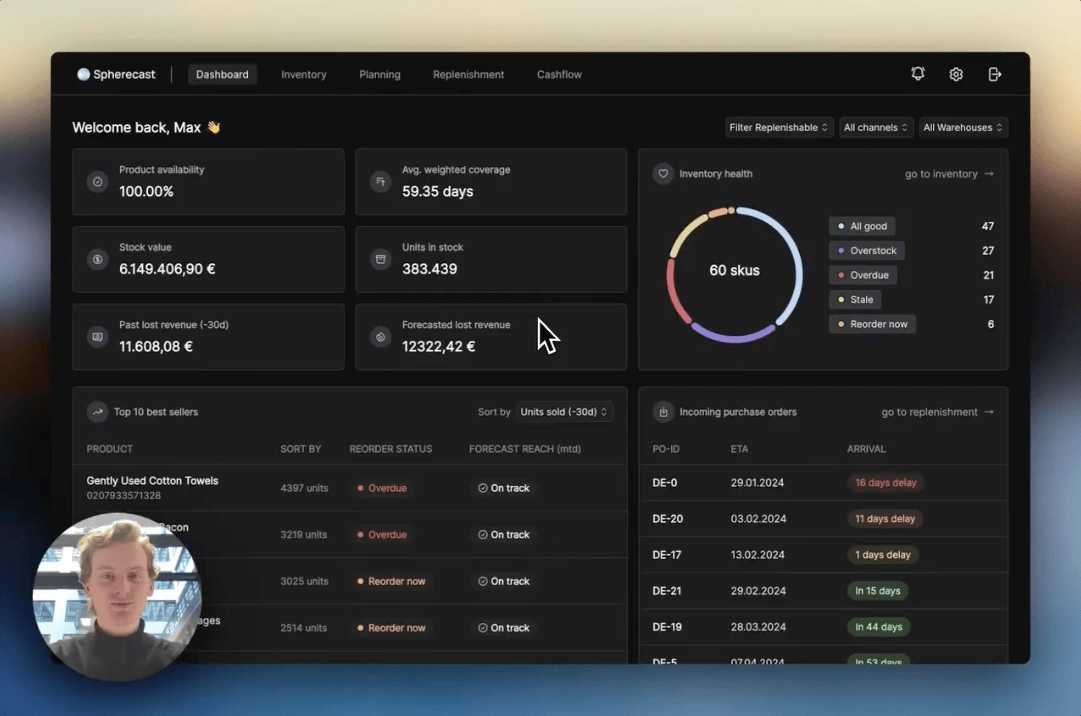Click the Spherecast logo
This screenshot has height=716, width=1081.
click(116, 75)
